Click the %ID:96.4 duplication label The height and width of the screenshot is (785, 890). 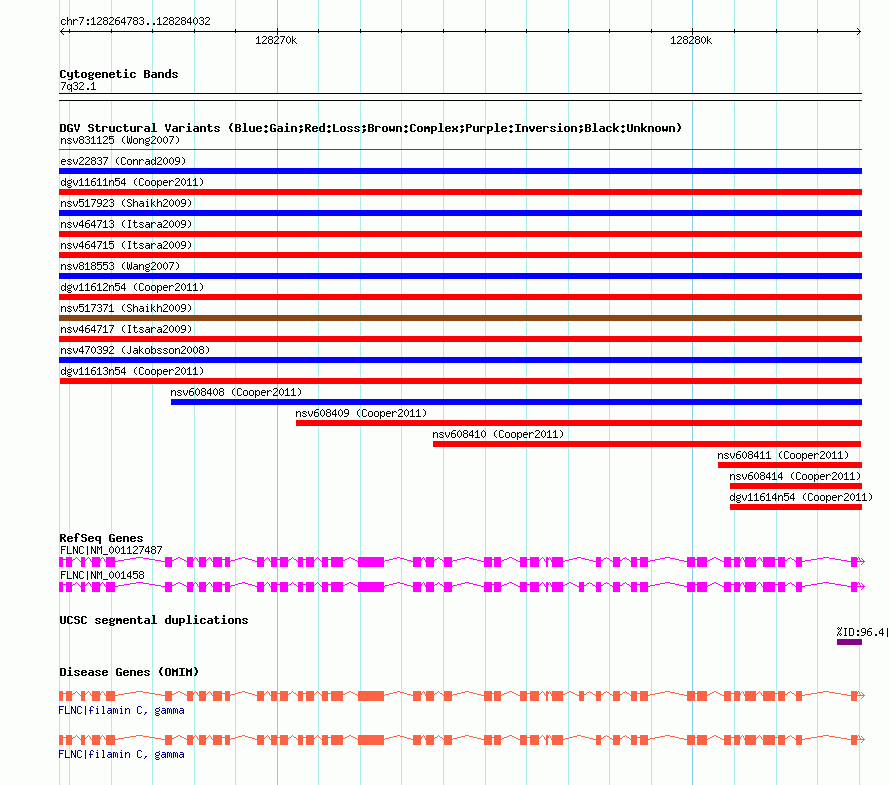pos(862,632)
